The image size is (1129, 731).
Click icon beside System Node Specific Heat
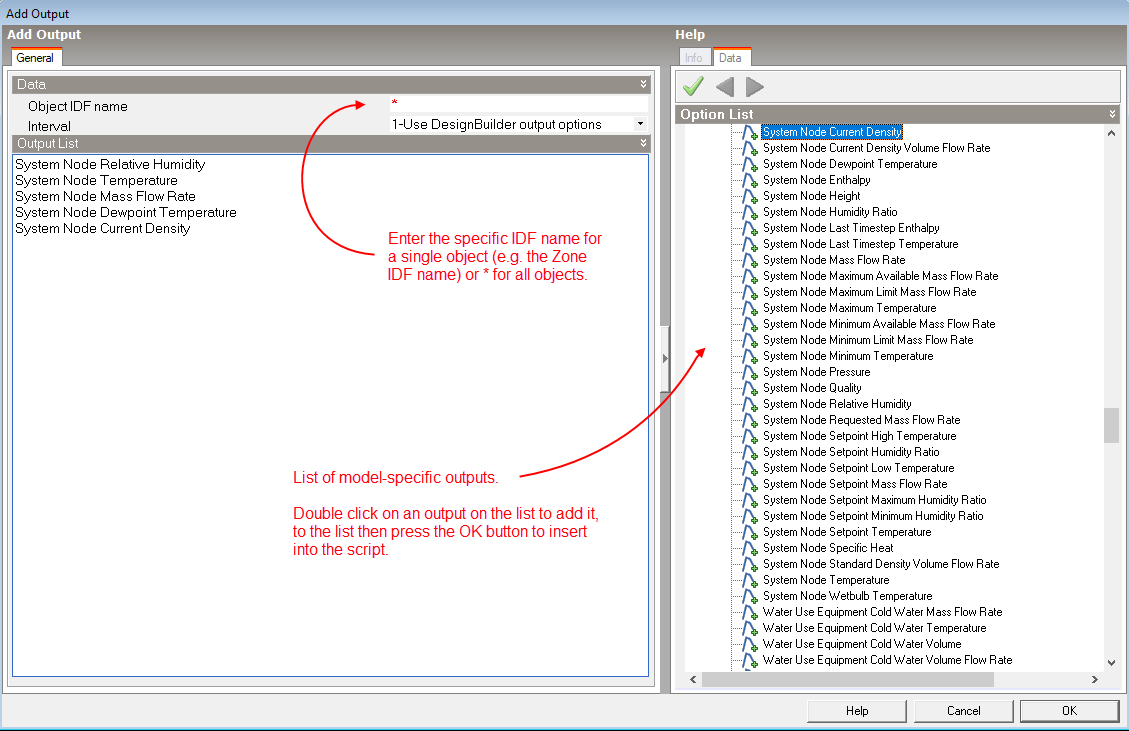tap(749, 548)
